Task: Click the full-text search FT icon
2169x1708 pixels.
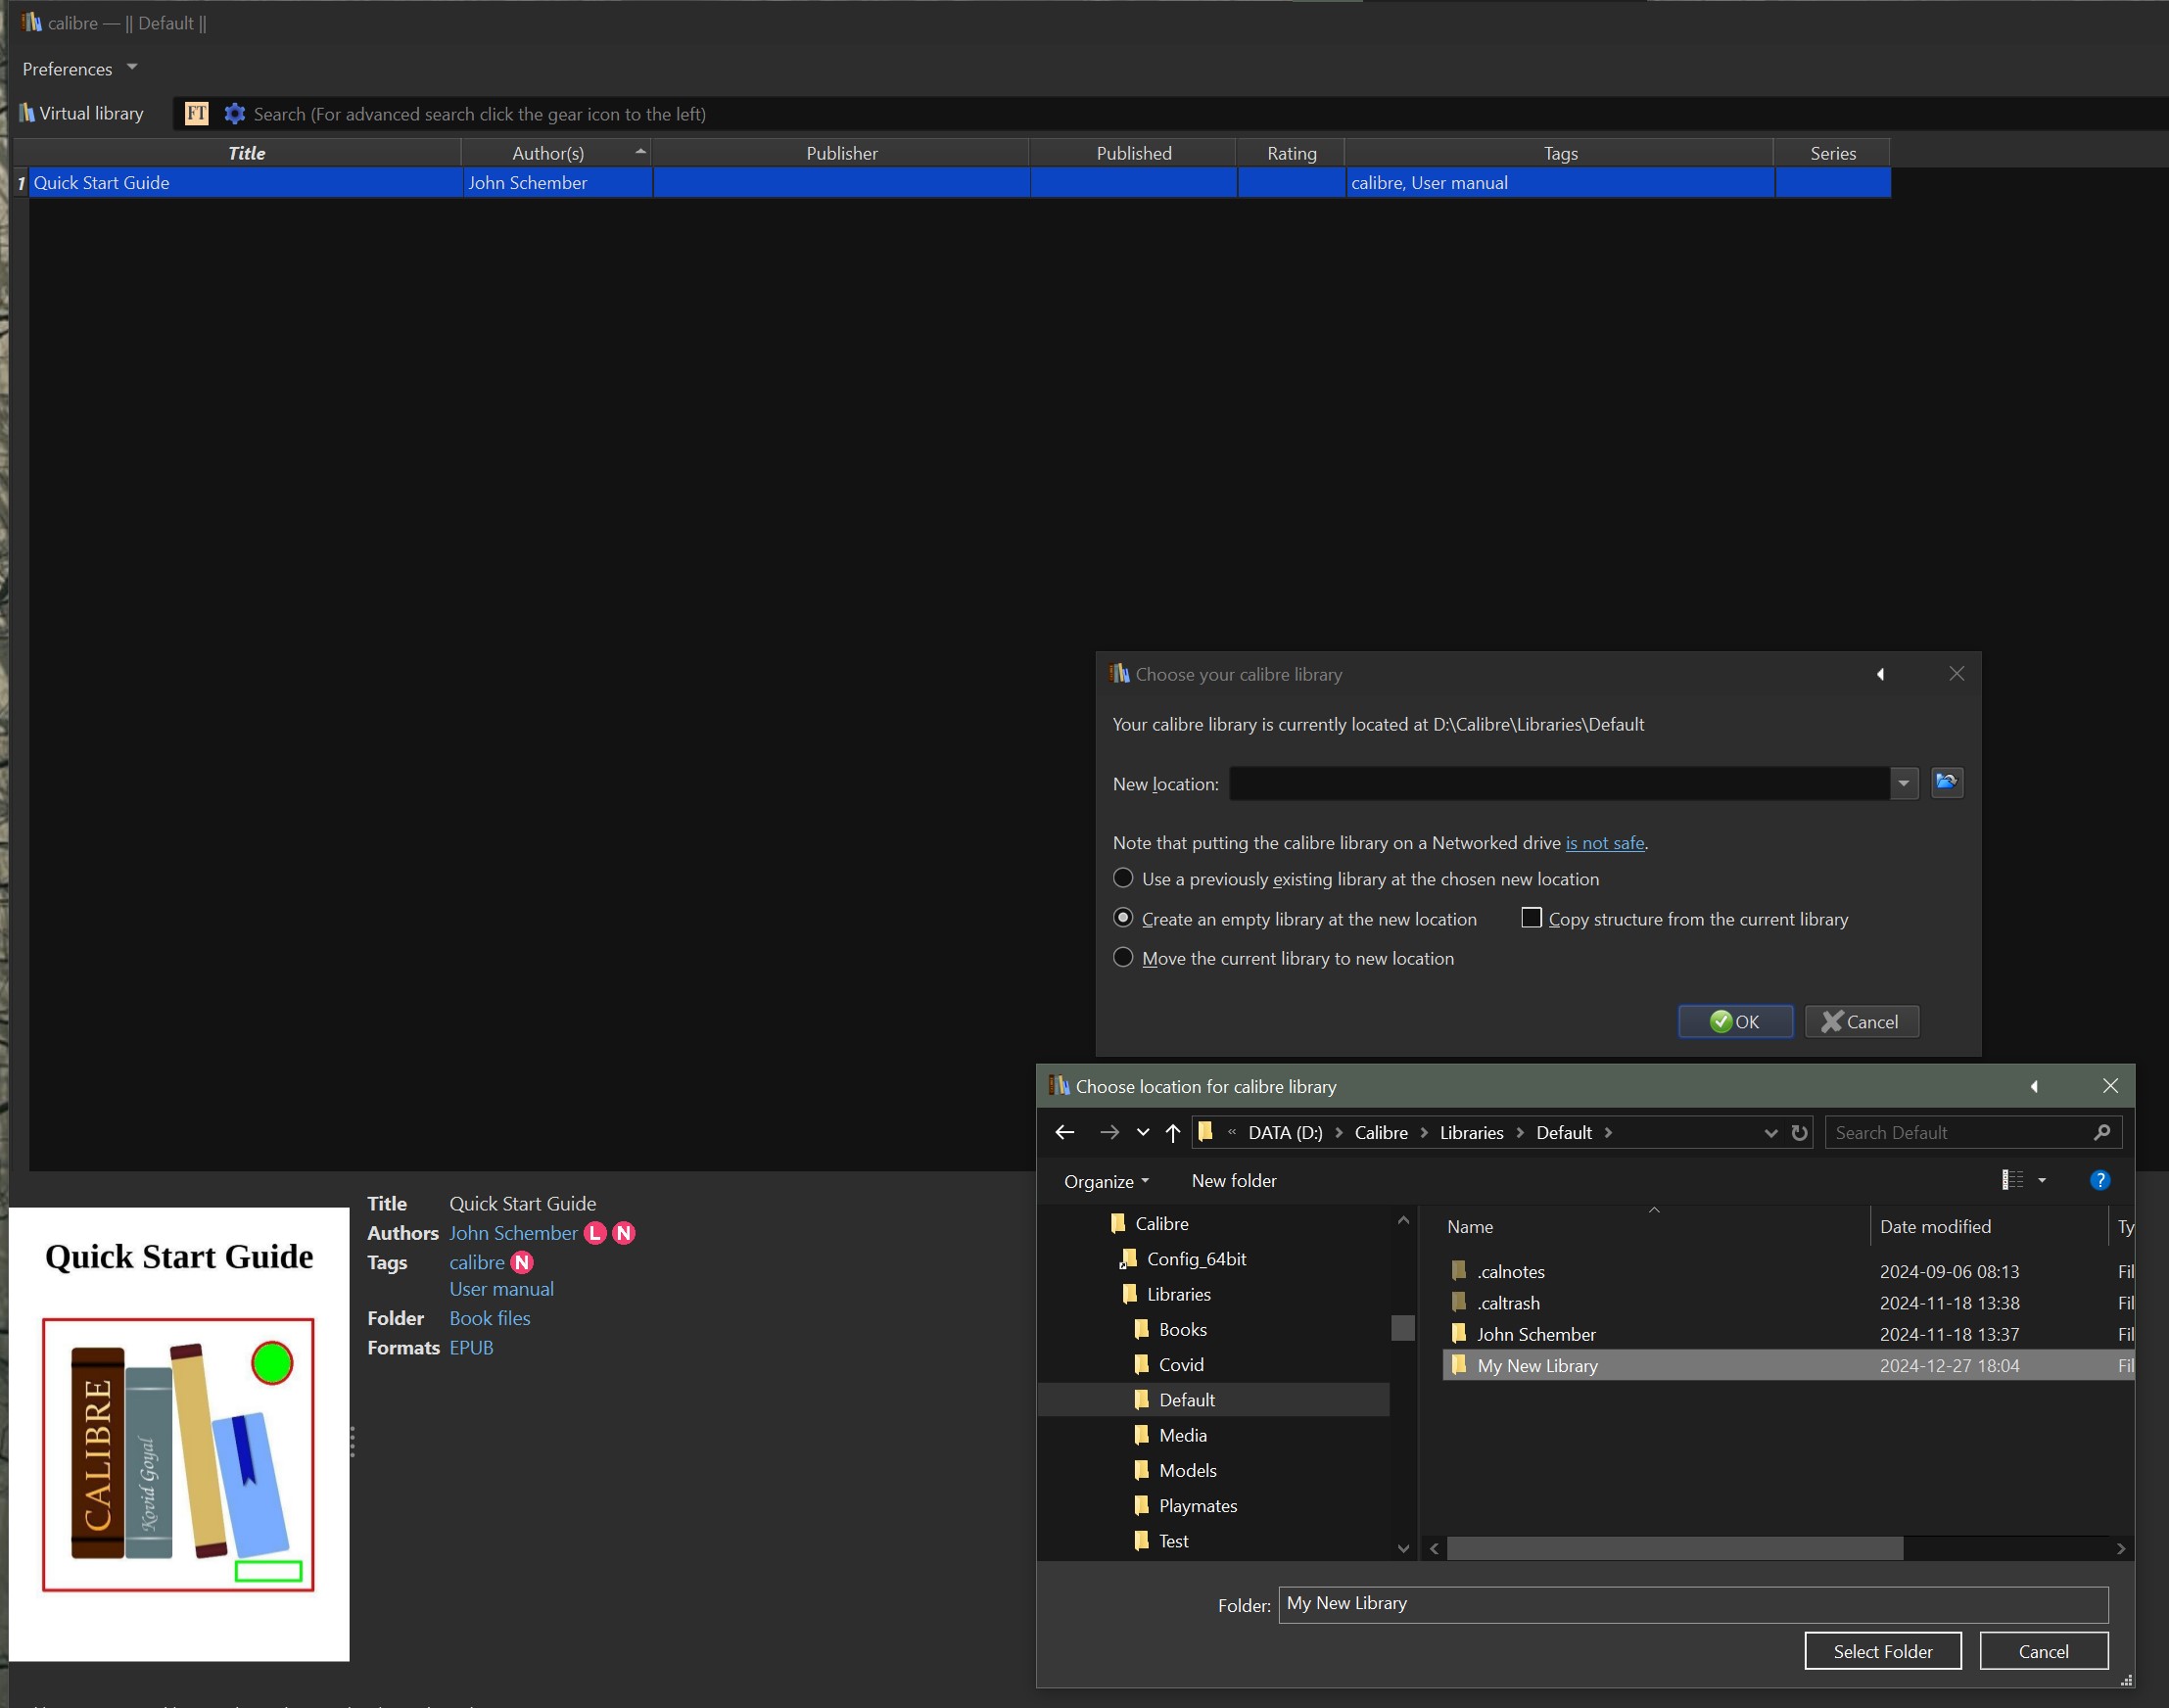Action: click(196, 114)
